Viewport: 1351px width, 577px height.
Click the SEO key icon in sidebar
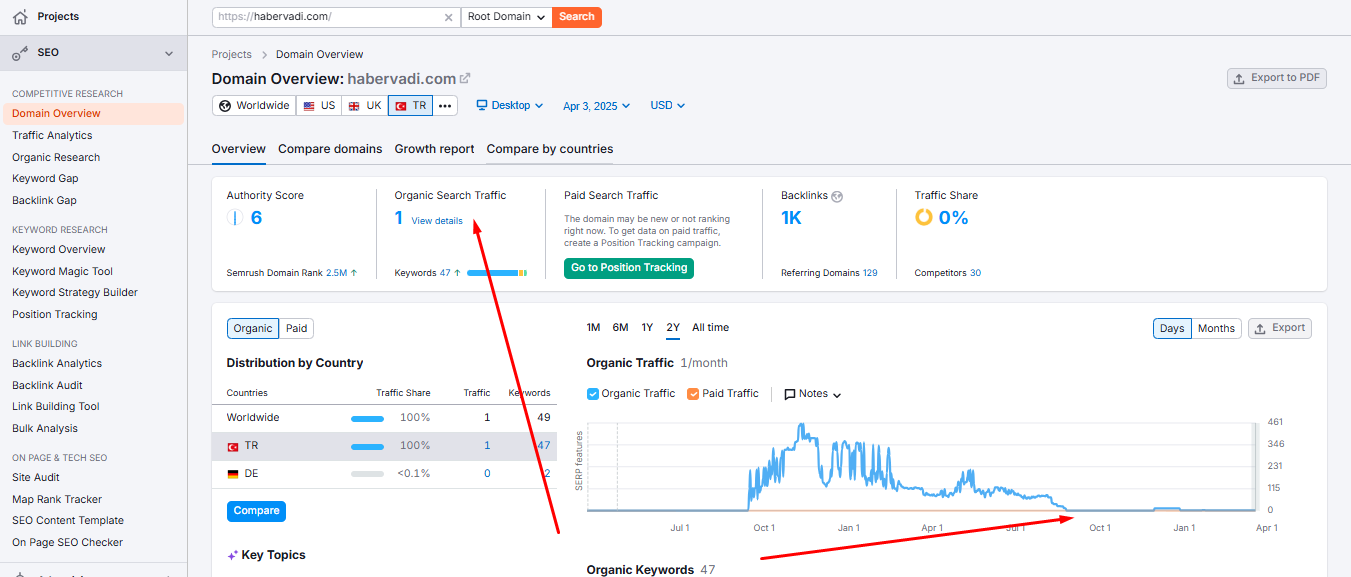click(20, 53)
